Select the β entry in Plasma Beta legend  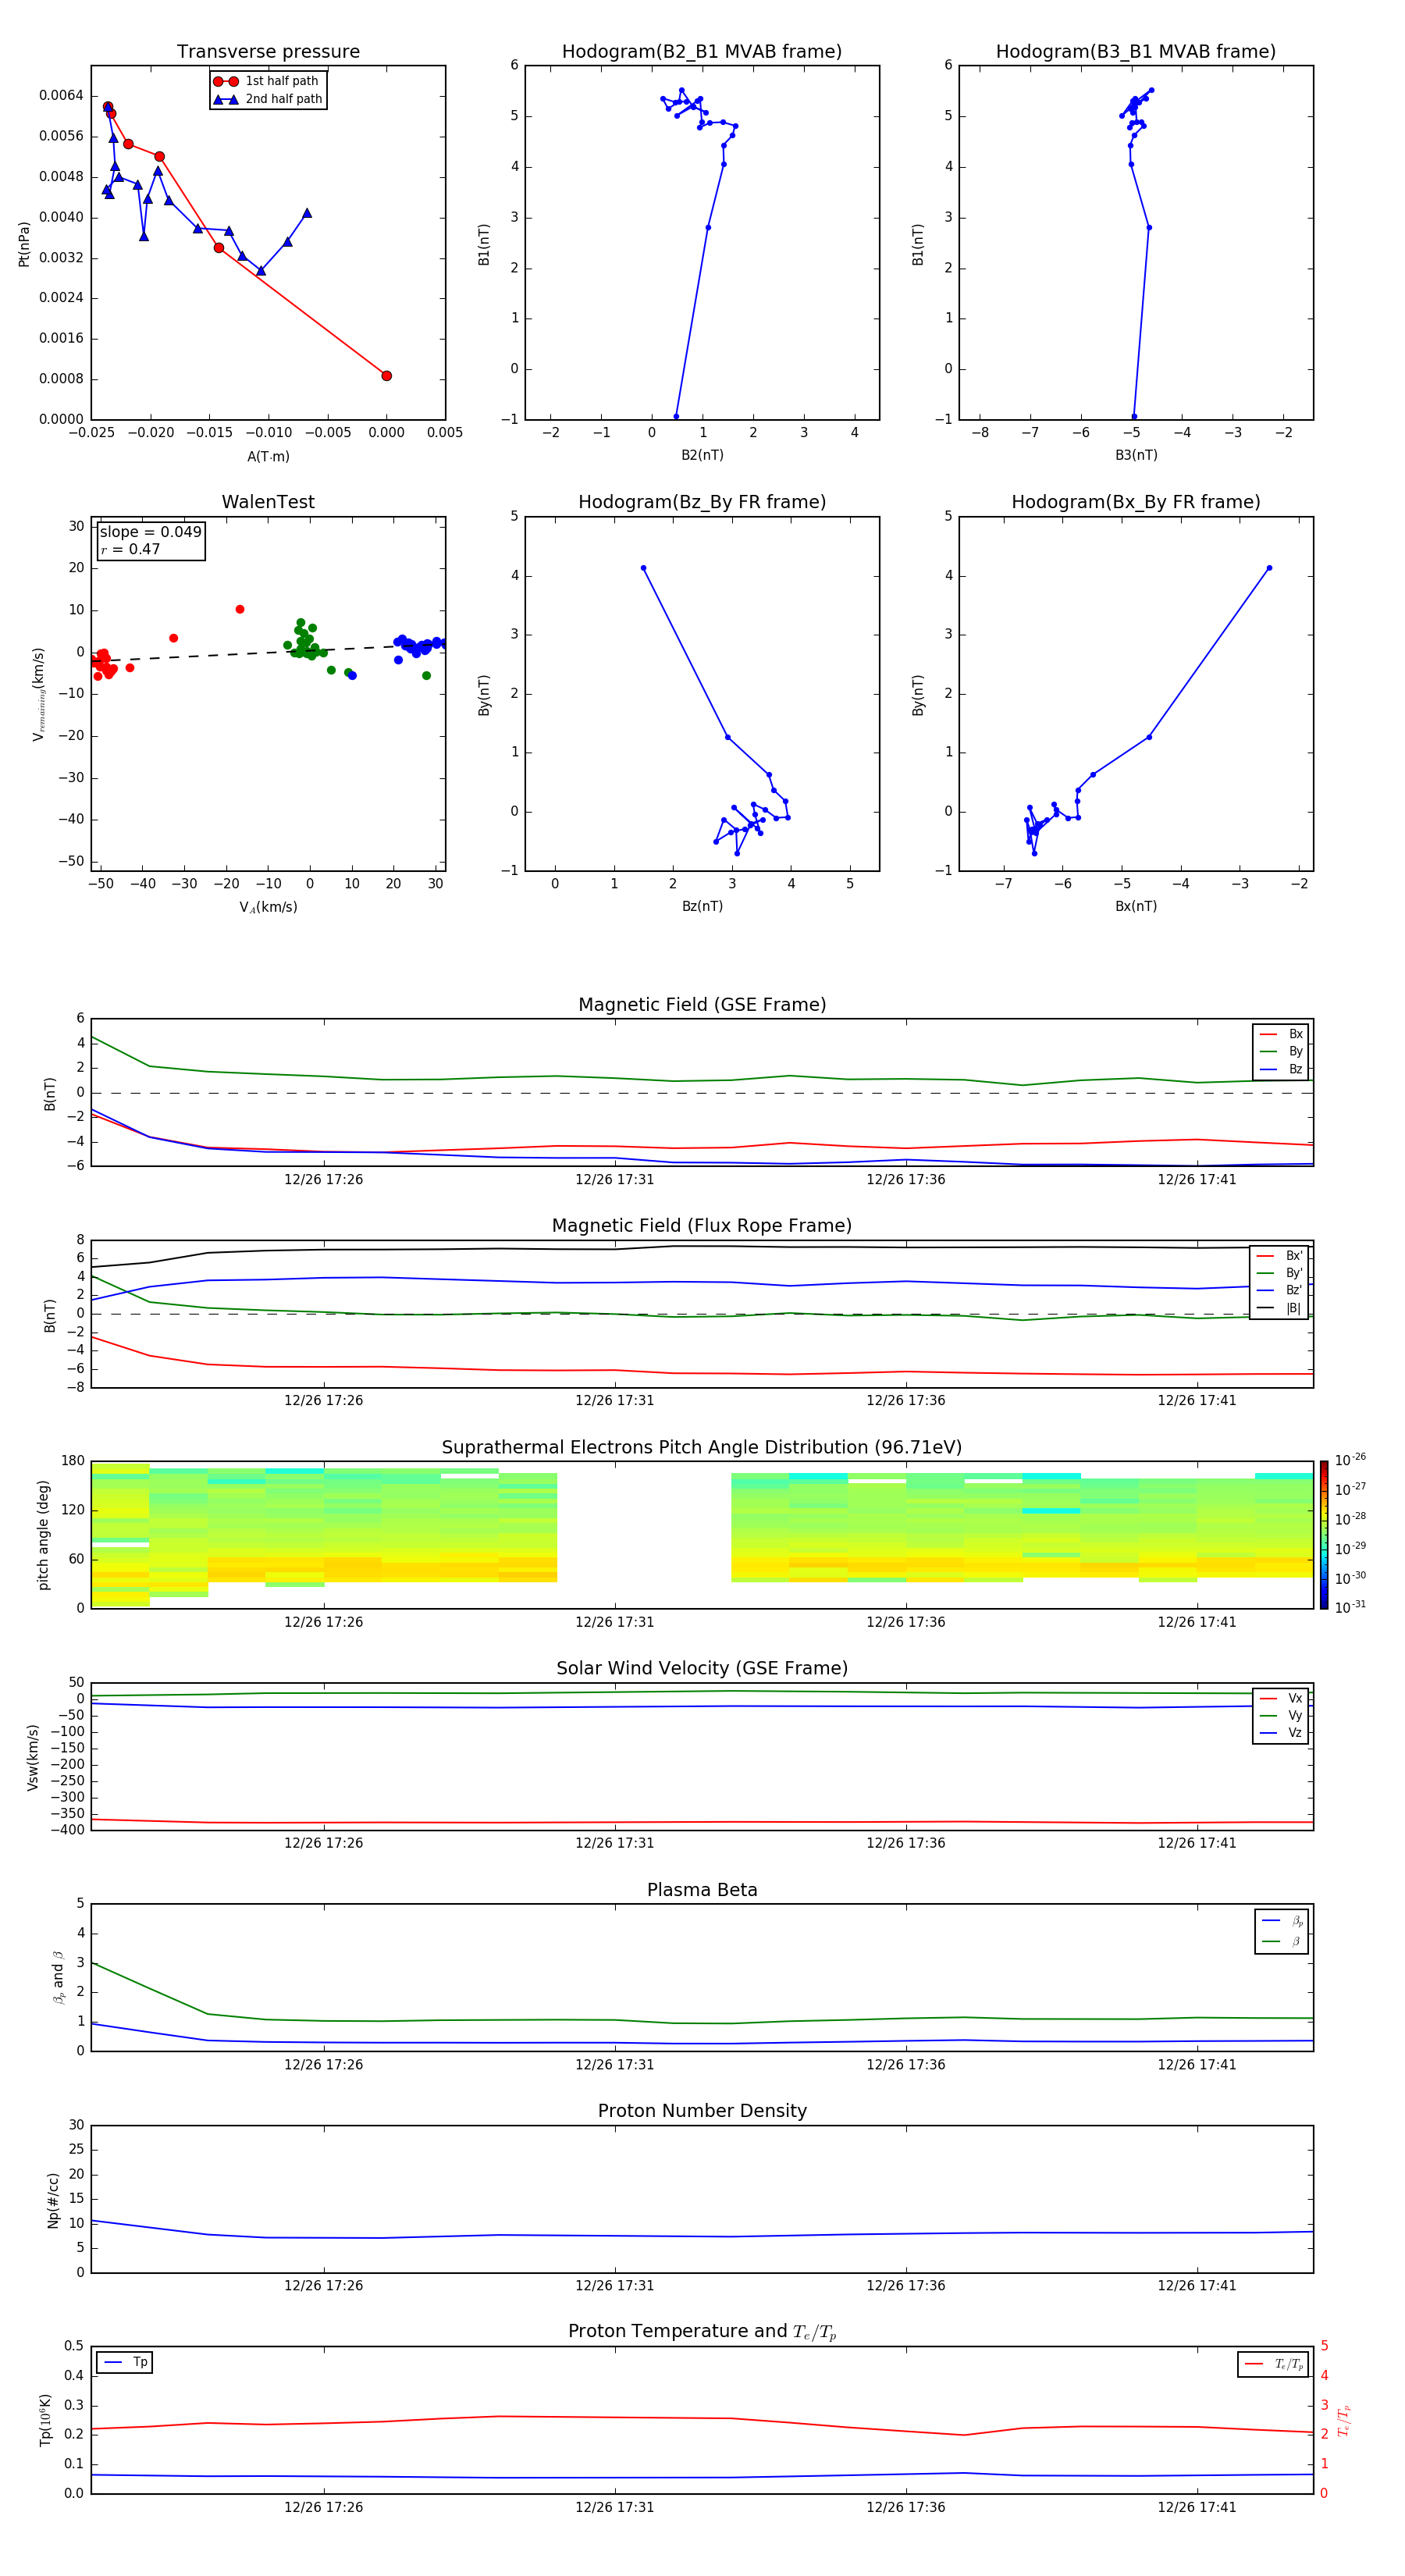pyautogui.click(x=1282, y=1941)
